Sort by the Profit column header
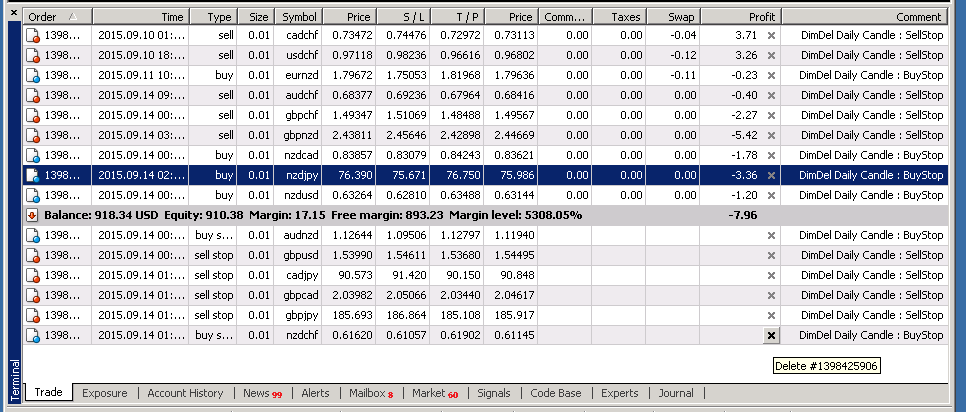This screenshot has width=966, height=412. 741,17
